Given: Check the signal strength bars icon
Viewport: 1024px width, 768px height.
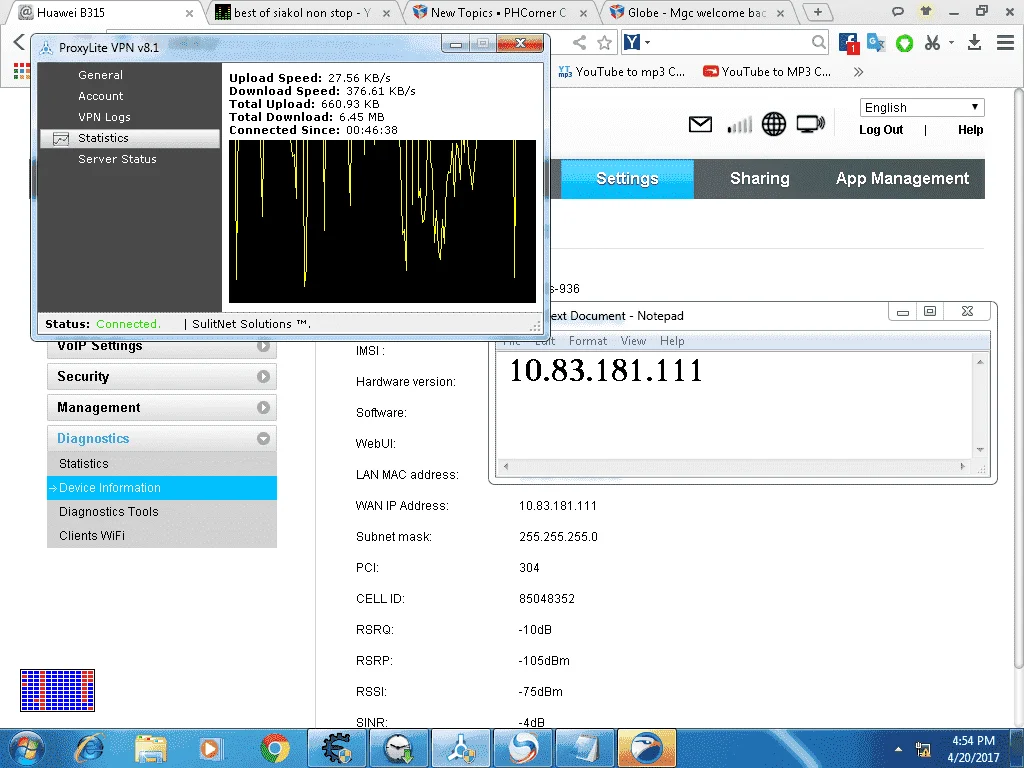Looking at the screenshot, I should (739, 124).
